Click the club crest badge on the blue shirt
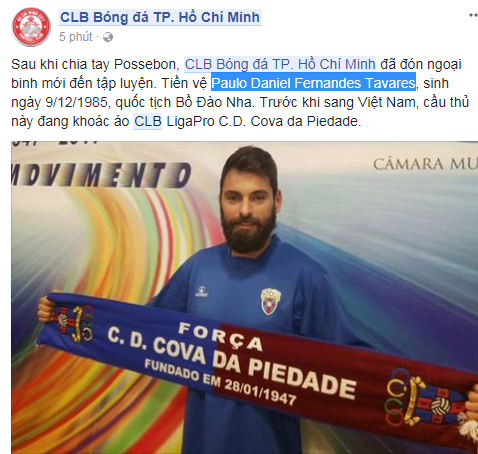 click(x=270, y=301)
